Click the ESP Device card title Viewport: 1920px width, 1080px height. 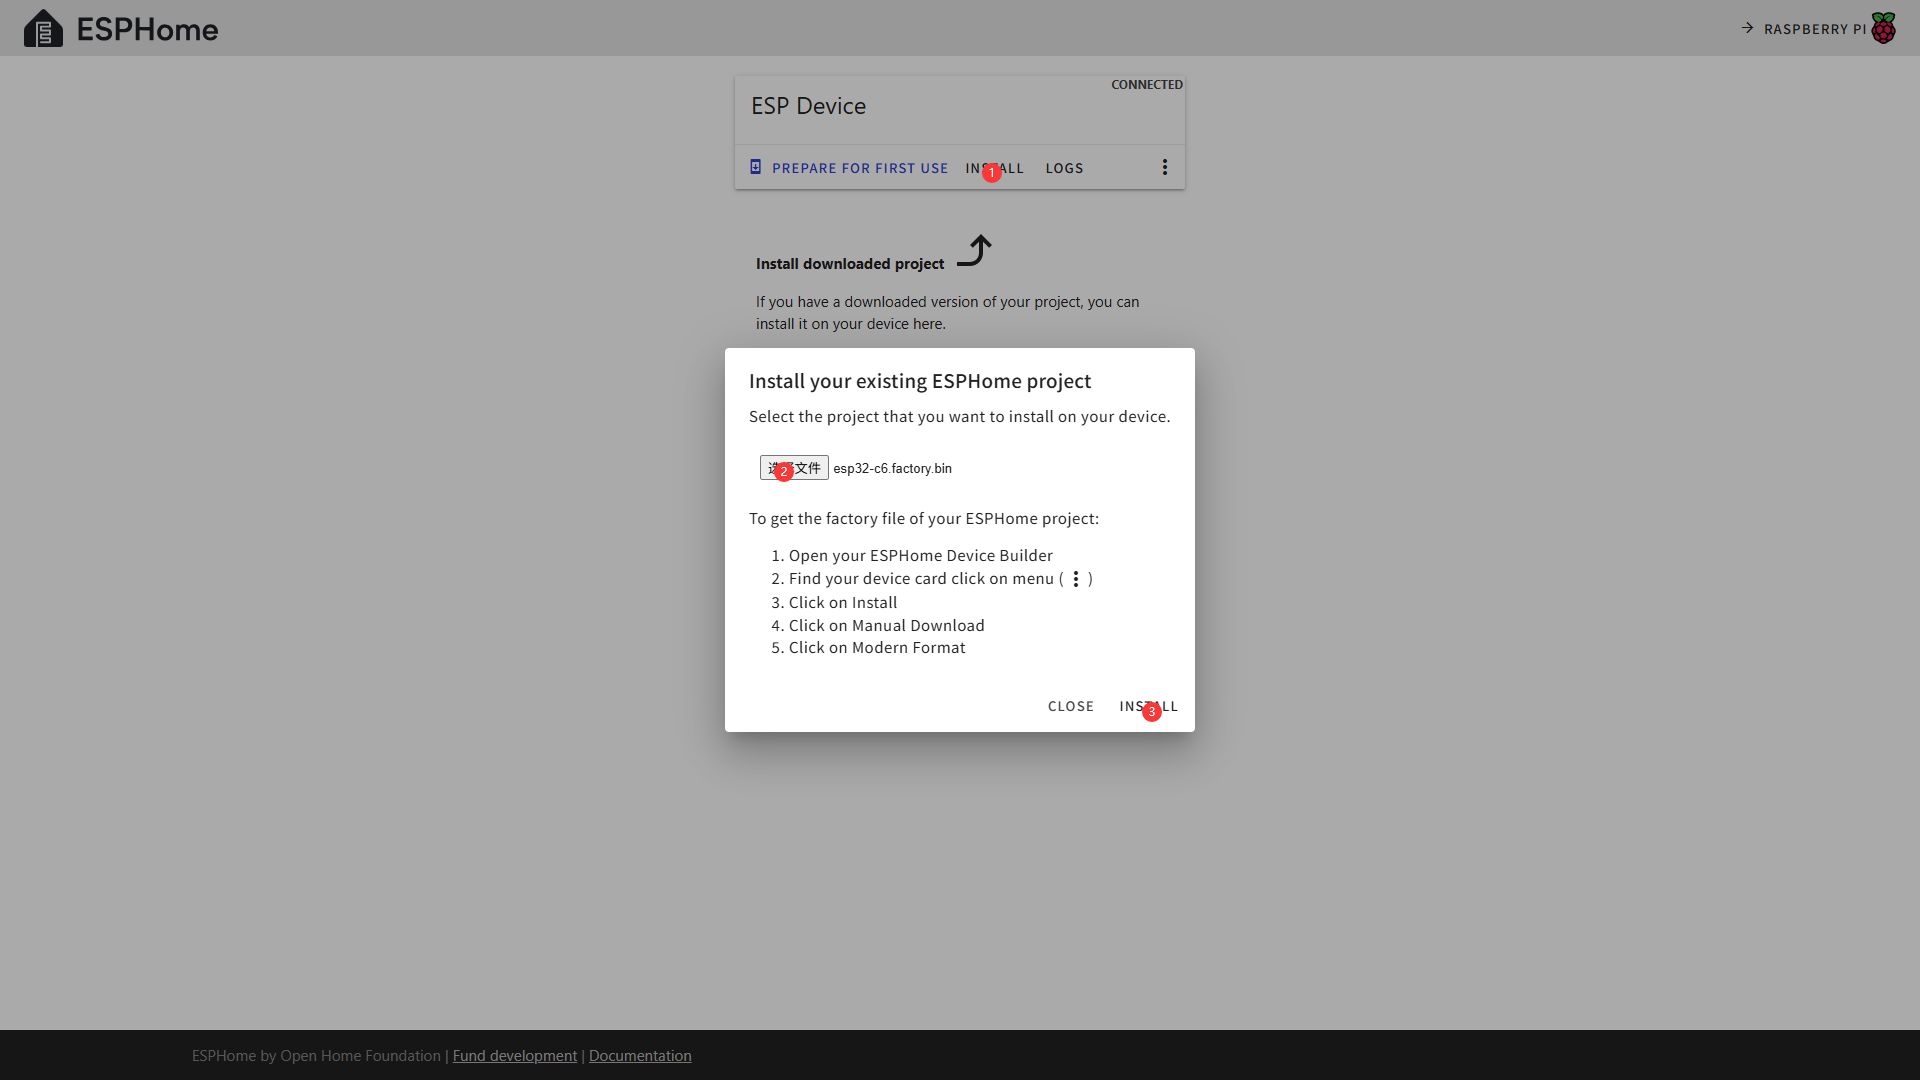pos(808,106)
